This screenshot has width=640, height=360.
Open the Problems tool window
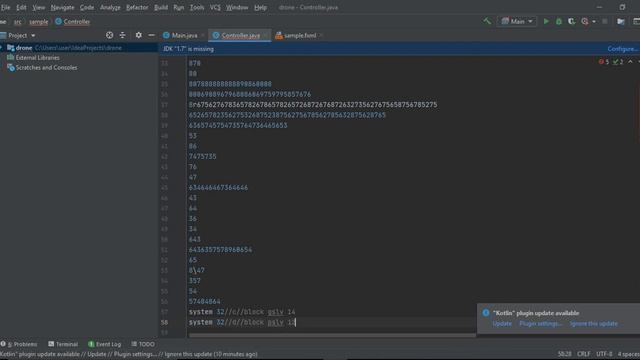click(x=19, y=344)
